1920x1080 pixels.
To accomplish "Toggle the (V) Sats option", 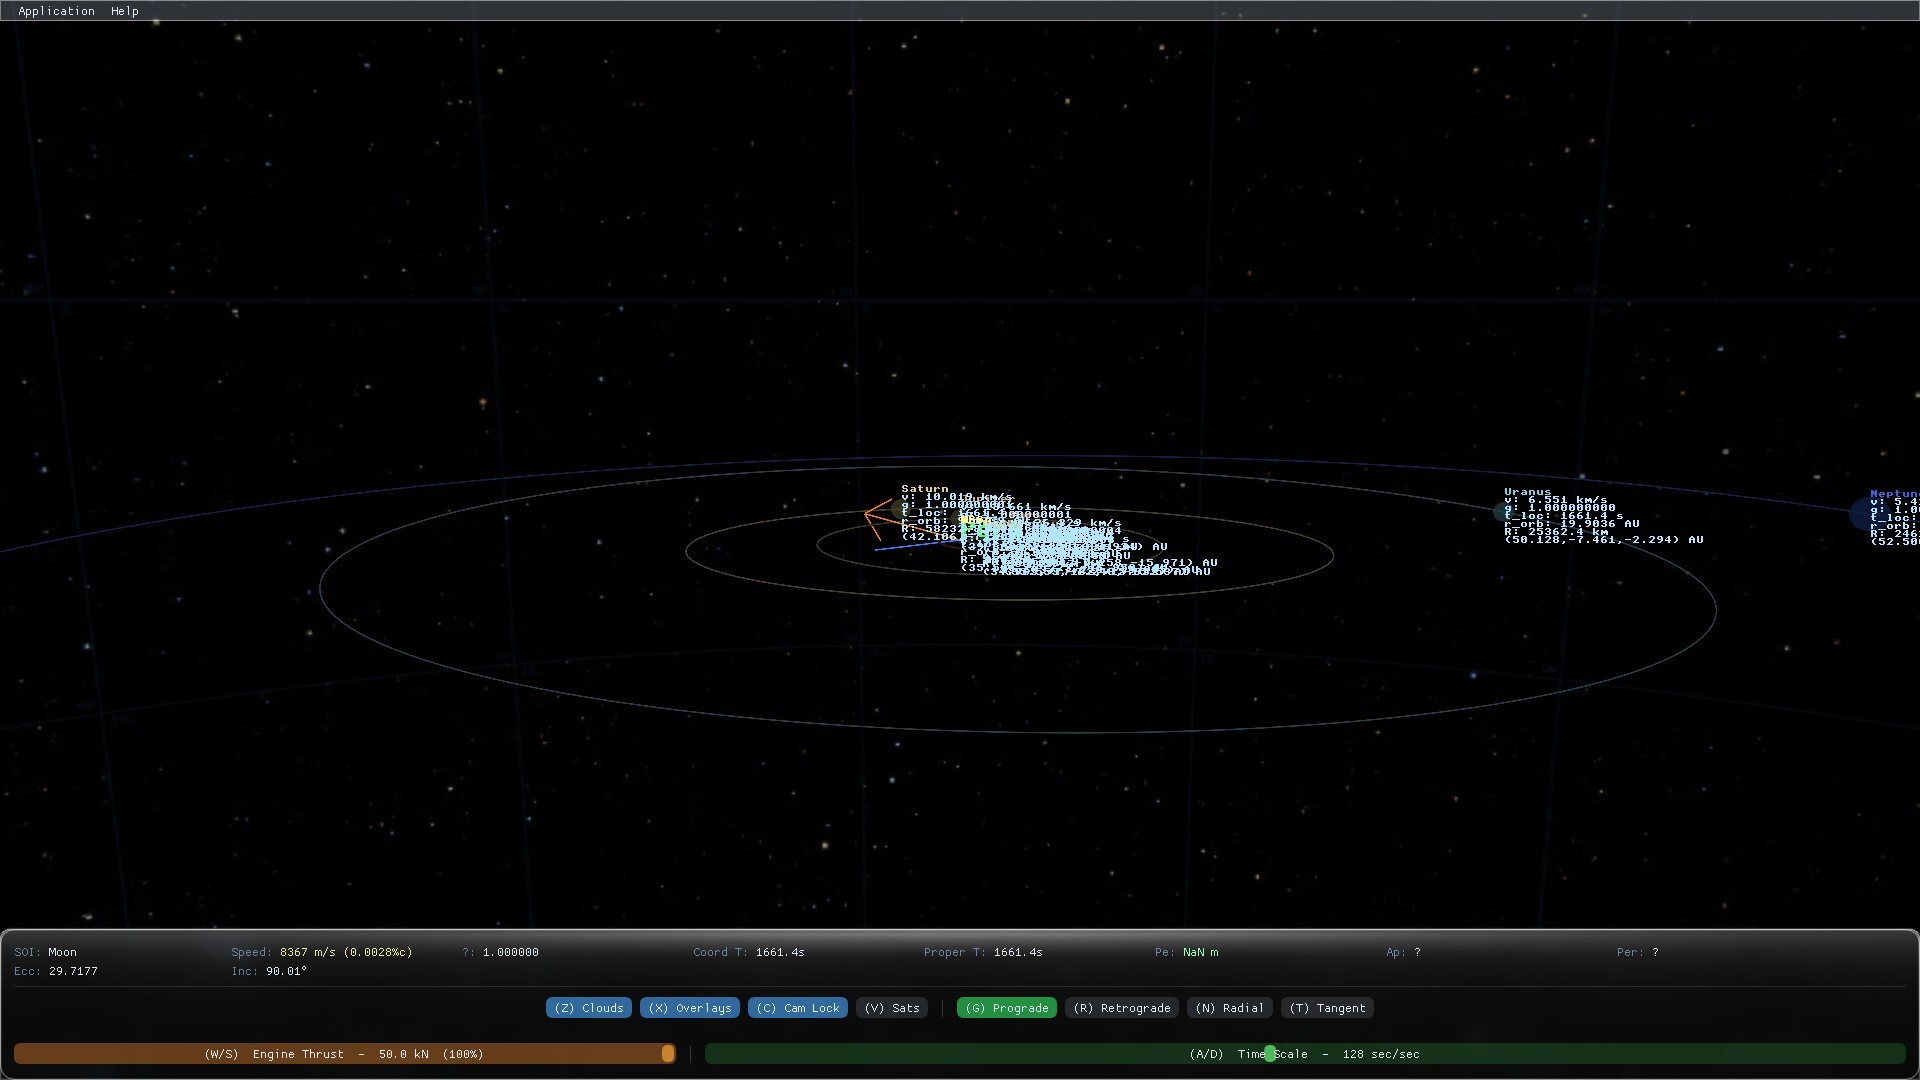I will pyautogui.click(x=892, y=1008).
